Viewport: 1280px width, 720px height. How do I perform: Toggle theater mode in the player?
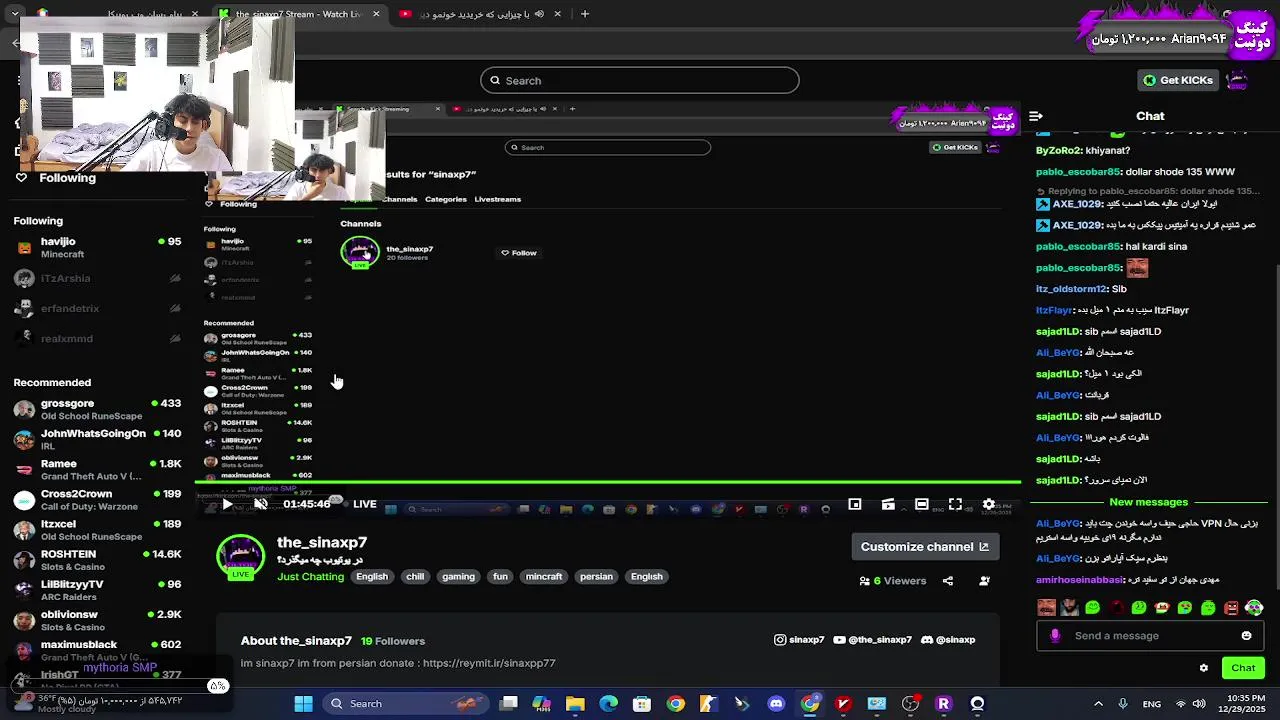point(921,504)
